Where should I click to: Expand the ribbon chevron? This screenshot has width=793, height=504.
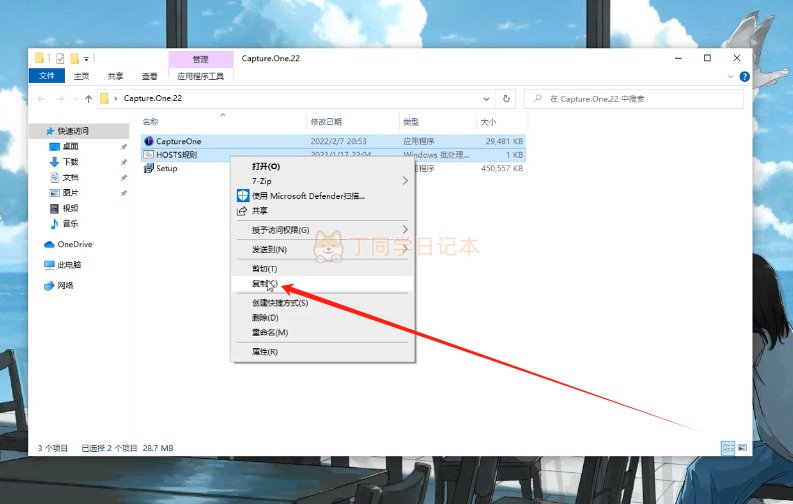(x=730, y=76)
